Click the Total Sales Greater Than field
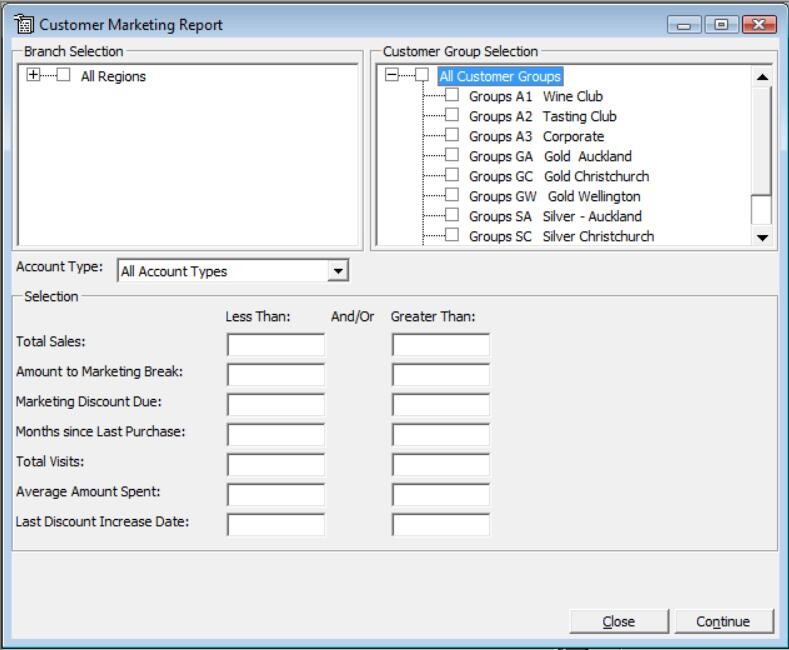The image size is (789, 650). 441,345
